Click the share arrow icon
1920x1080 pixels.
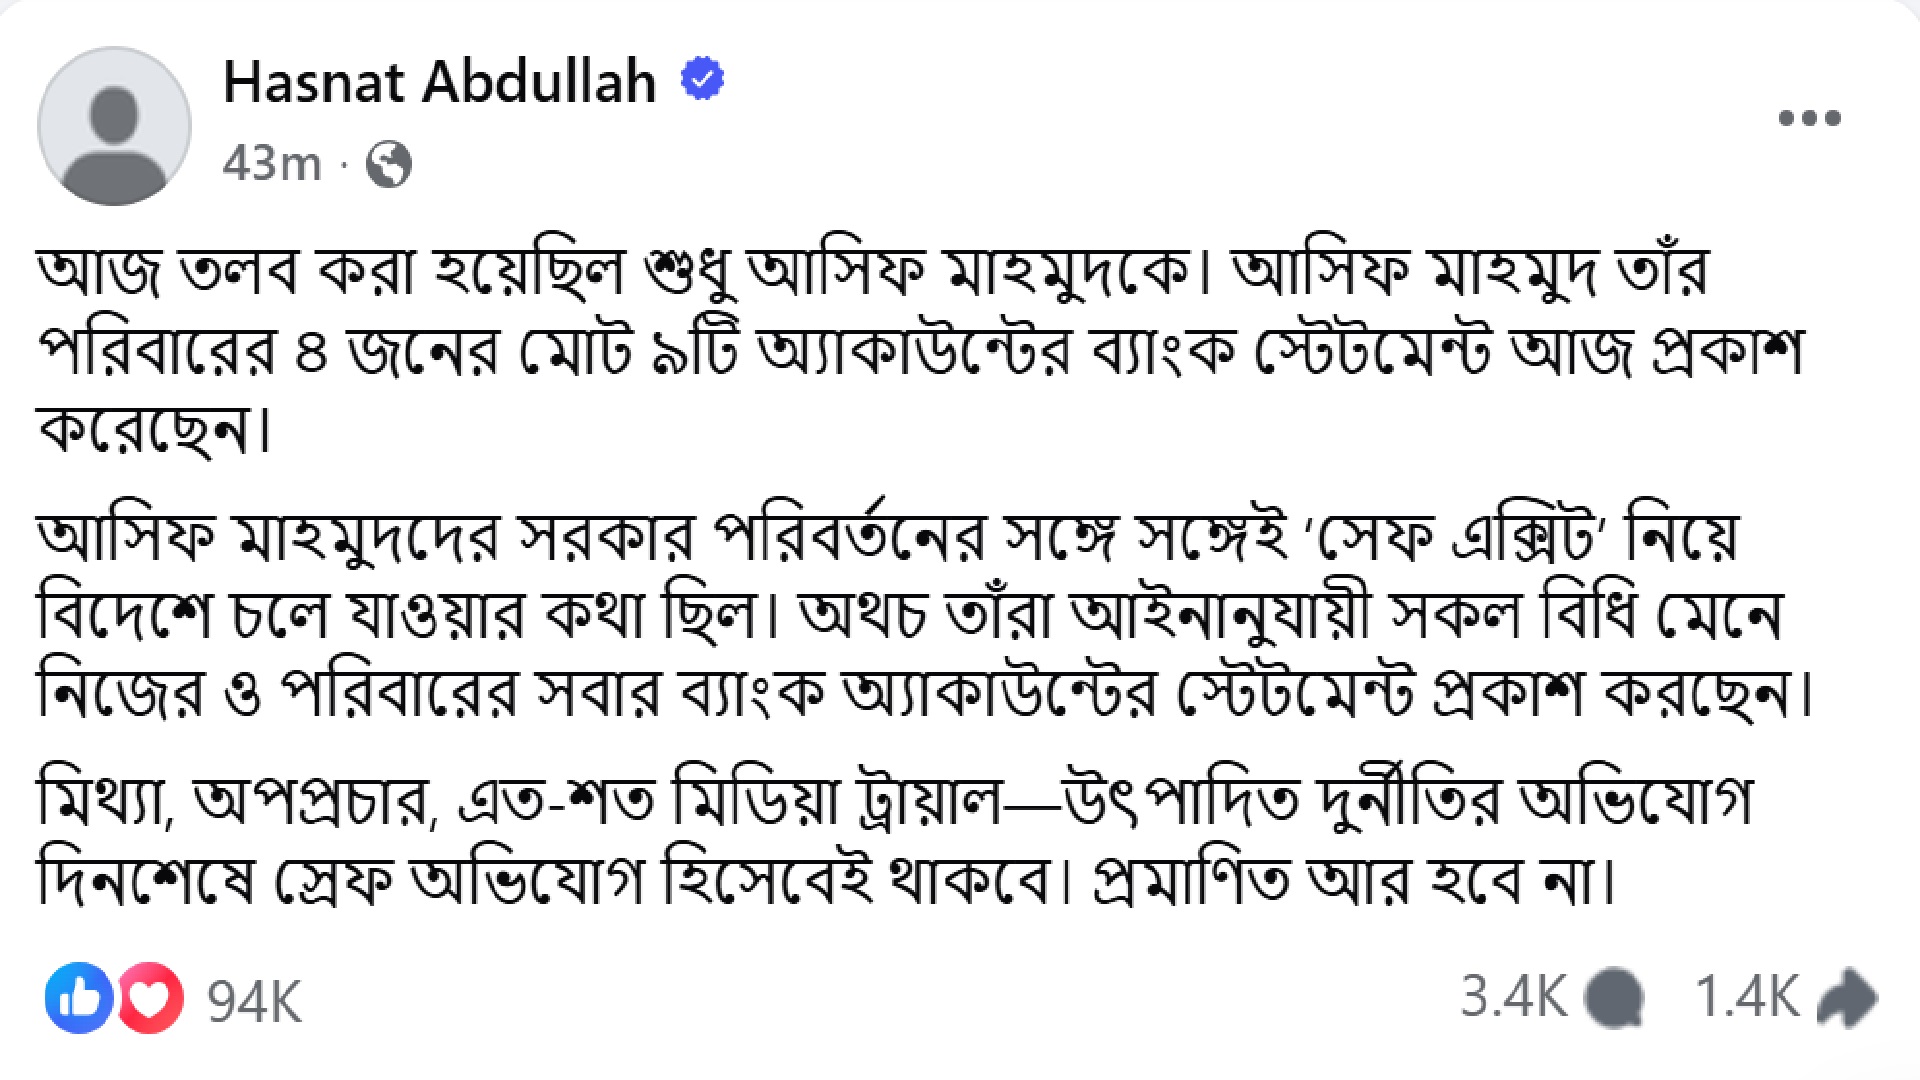(1846, 998)
